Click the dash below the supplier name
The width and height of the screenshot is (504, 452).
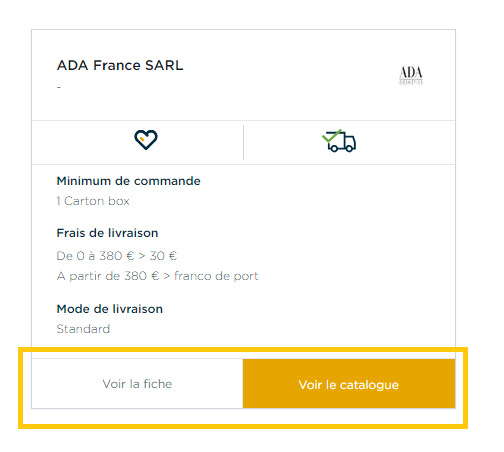click(59, 87)
